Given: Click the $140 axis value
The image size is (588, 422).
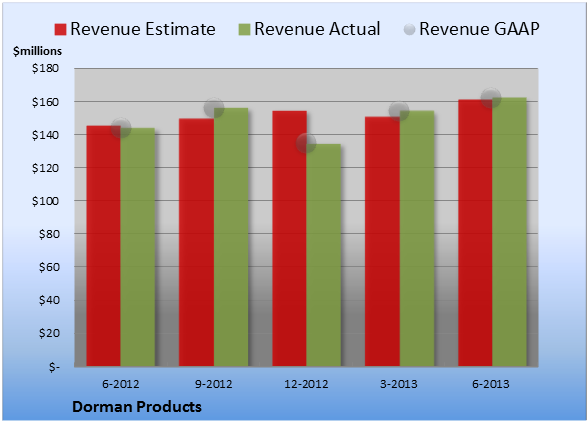Looking at the screenshot, I should (x=45, y=135).
